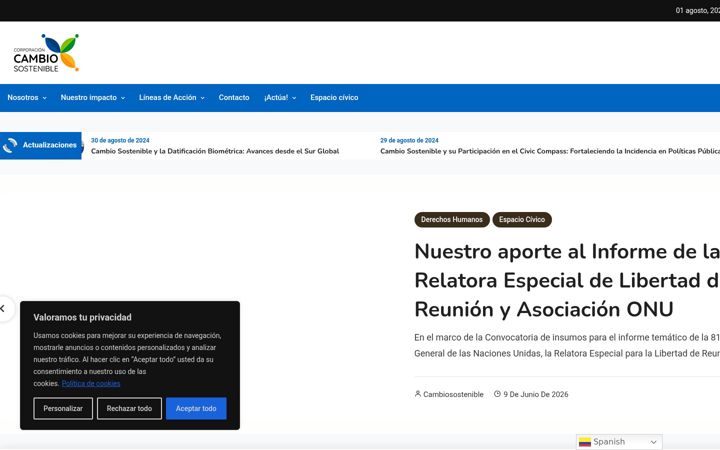The image size is (720, 450).
Task: Open the Civic Compass participation headline
Action: click(550, 151)
